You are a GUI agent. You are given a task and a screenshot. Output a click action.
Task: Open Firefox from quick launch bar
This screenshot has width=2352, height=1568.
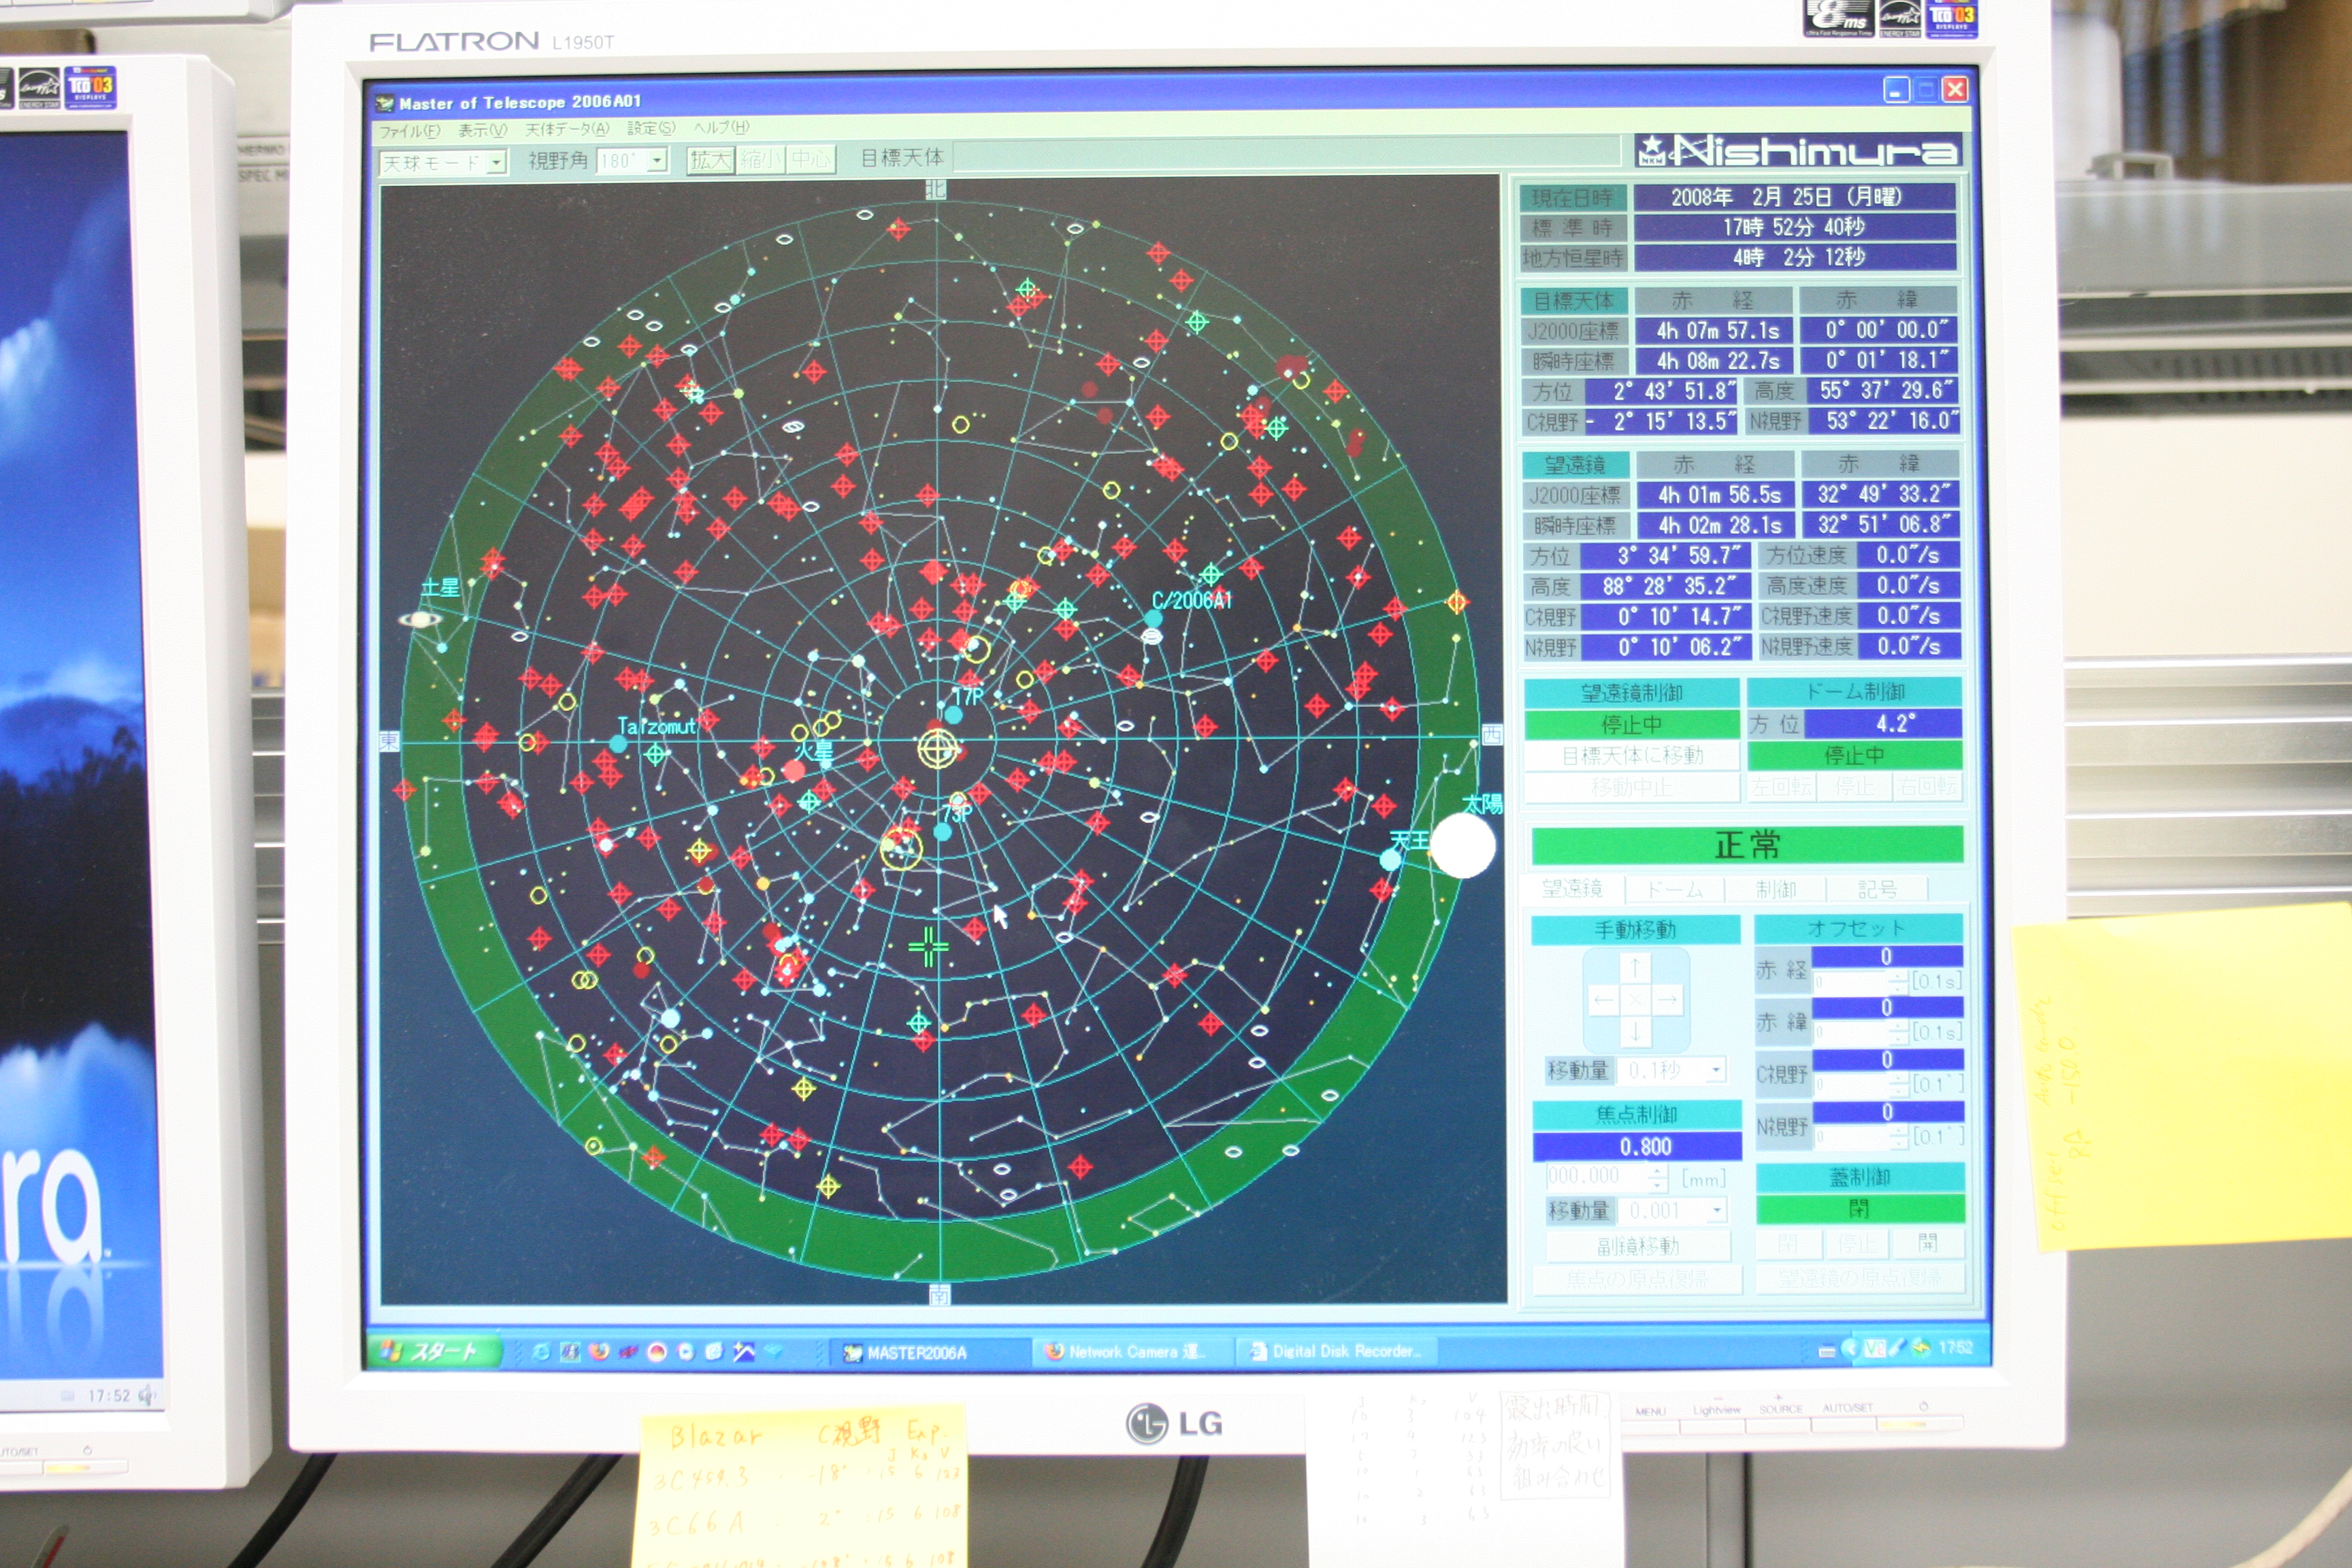click(599, 1352)
